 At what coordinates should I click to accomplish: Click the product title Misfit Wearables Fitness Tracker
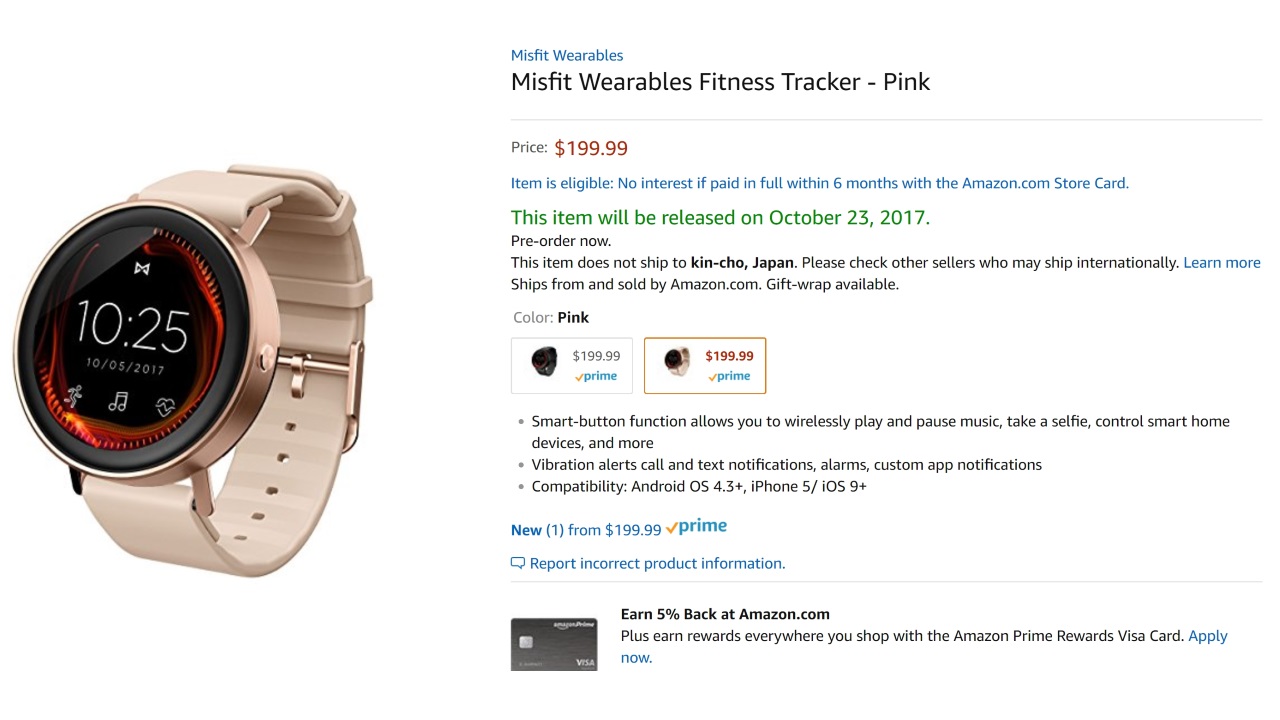point(720,82)
